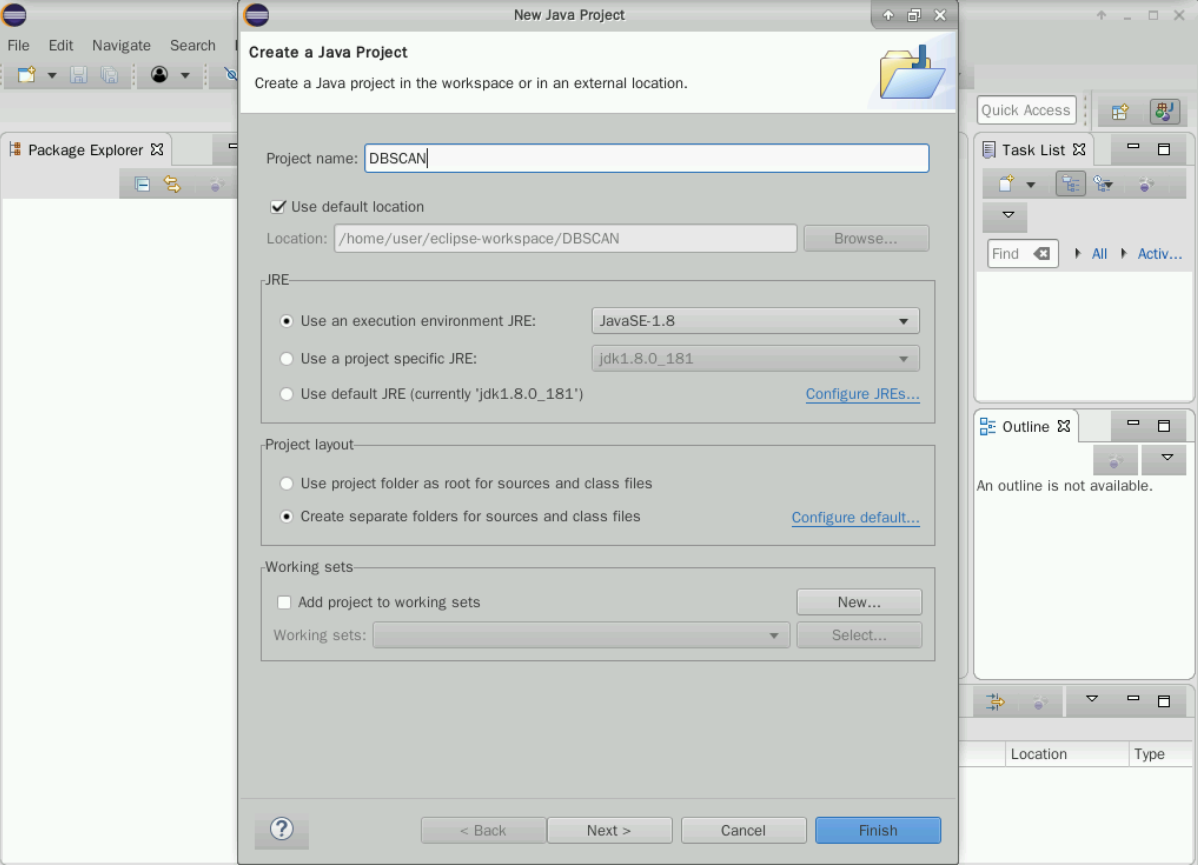Select Use project folder as root option
The image size is (1198, 865).
[x=288, y=484]
